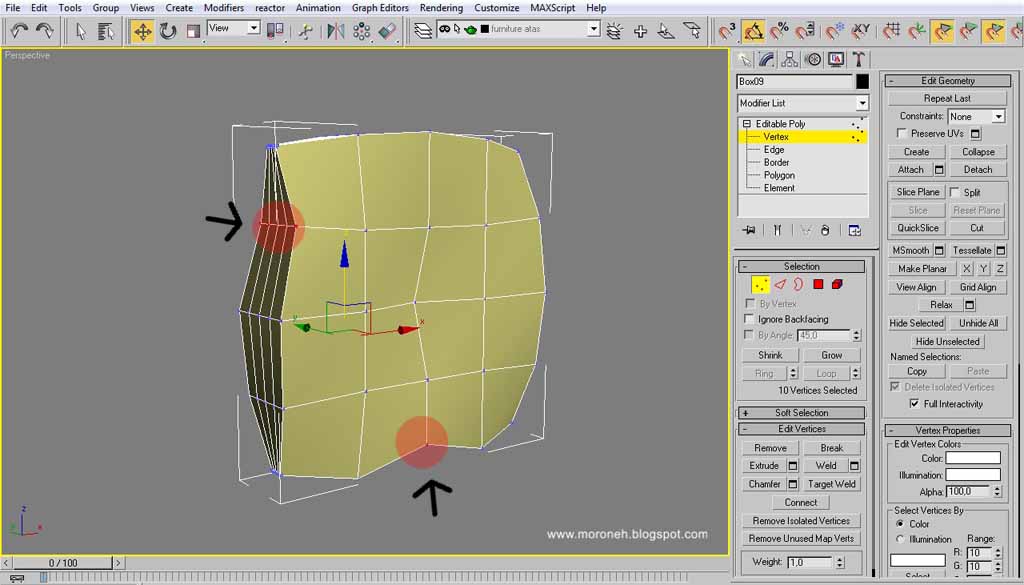Open the Modifier List dropdown
1024x585 pixels.
862,103
